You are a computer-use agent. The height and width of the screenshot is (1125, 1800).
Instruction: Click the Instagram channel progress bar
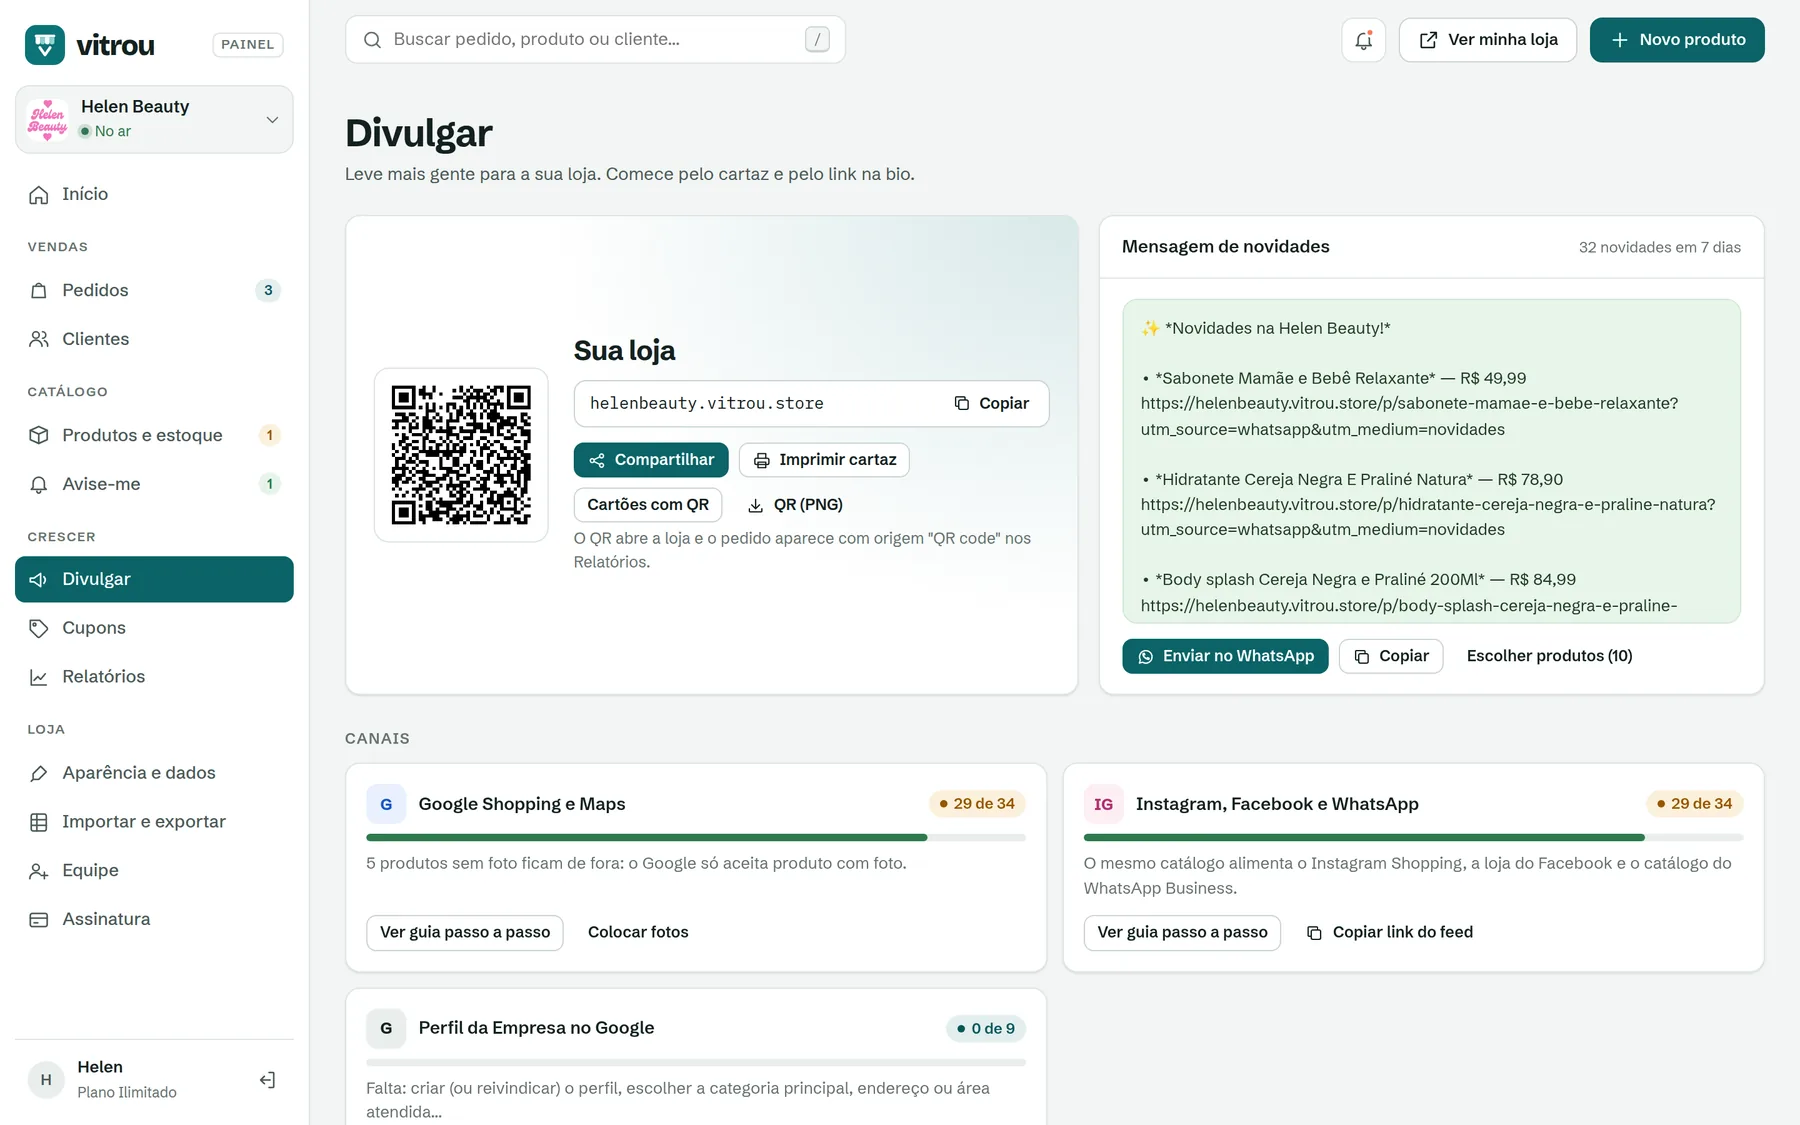(1413, 837)
